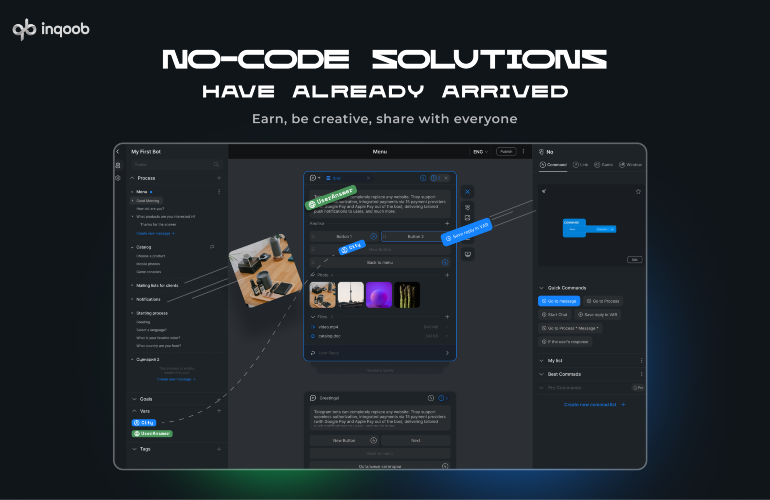Select Go to message quick command
The image size is (770, 500).
coord(559,301)
